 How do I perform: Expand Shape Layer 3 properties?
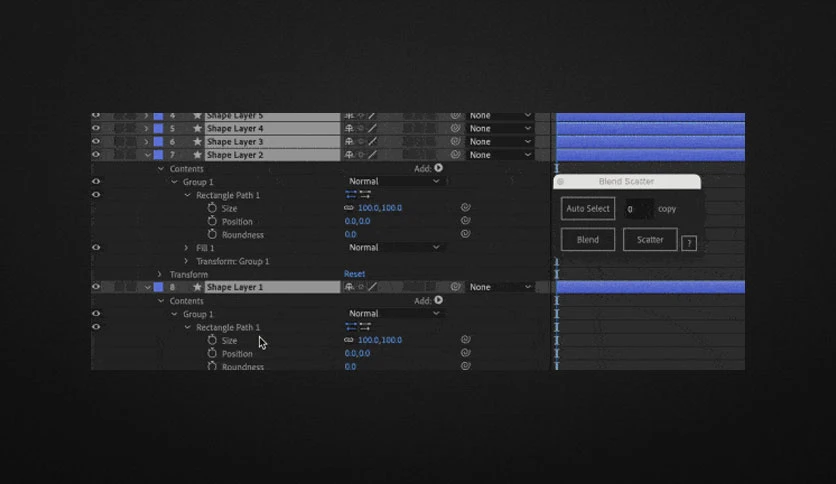146,142
